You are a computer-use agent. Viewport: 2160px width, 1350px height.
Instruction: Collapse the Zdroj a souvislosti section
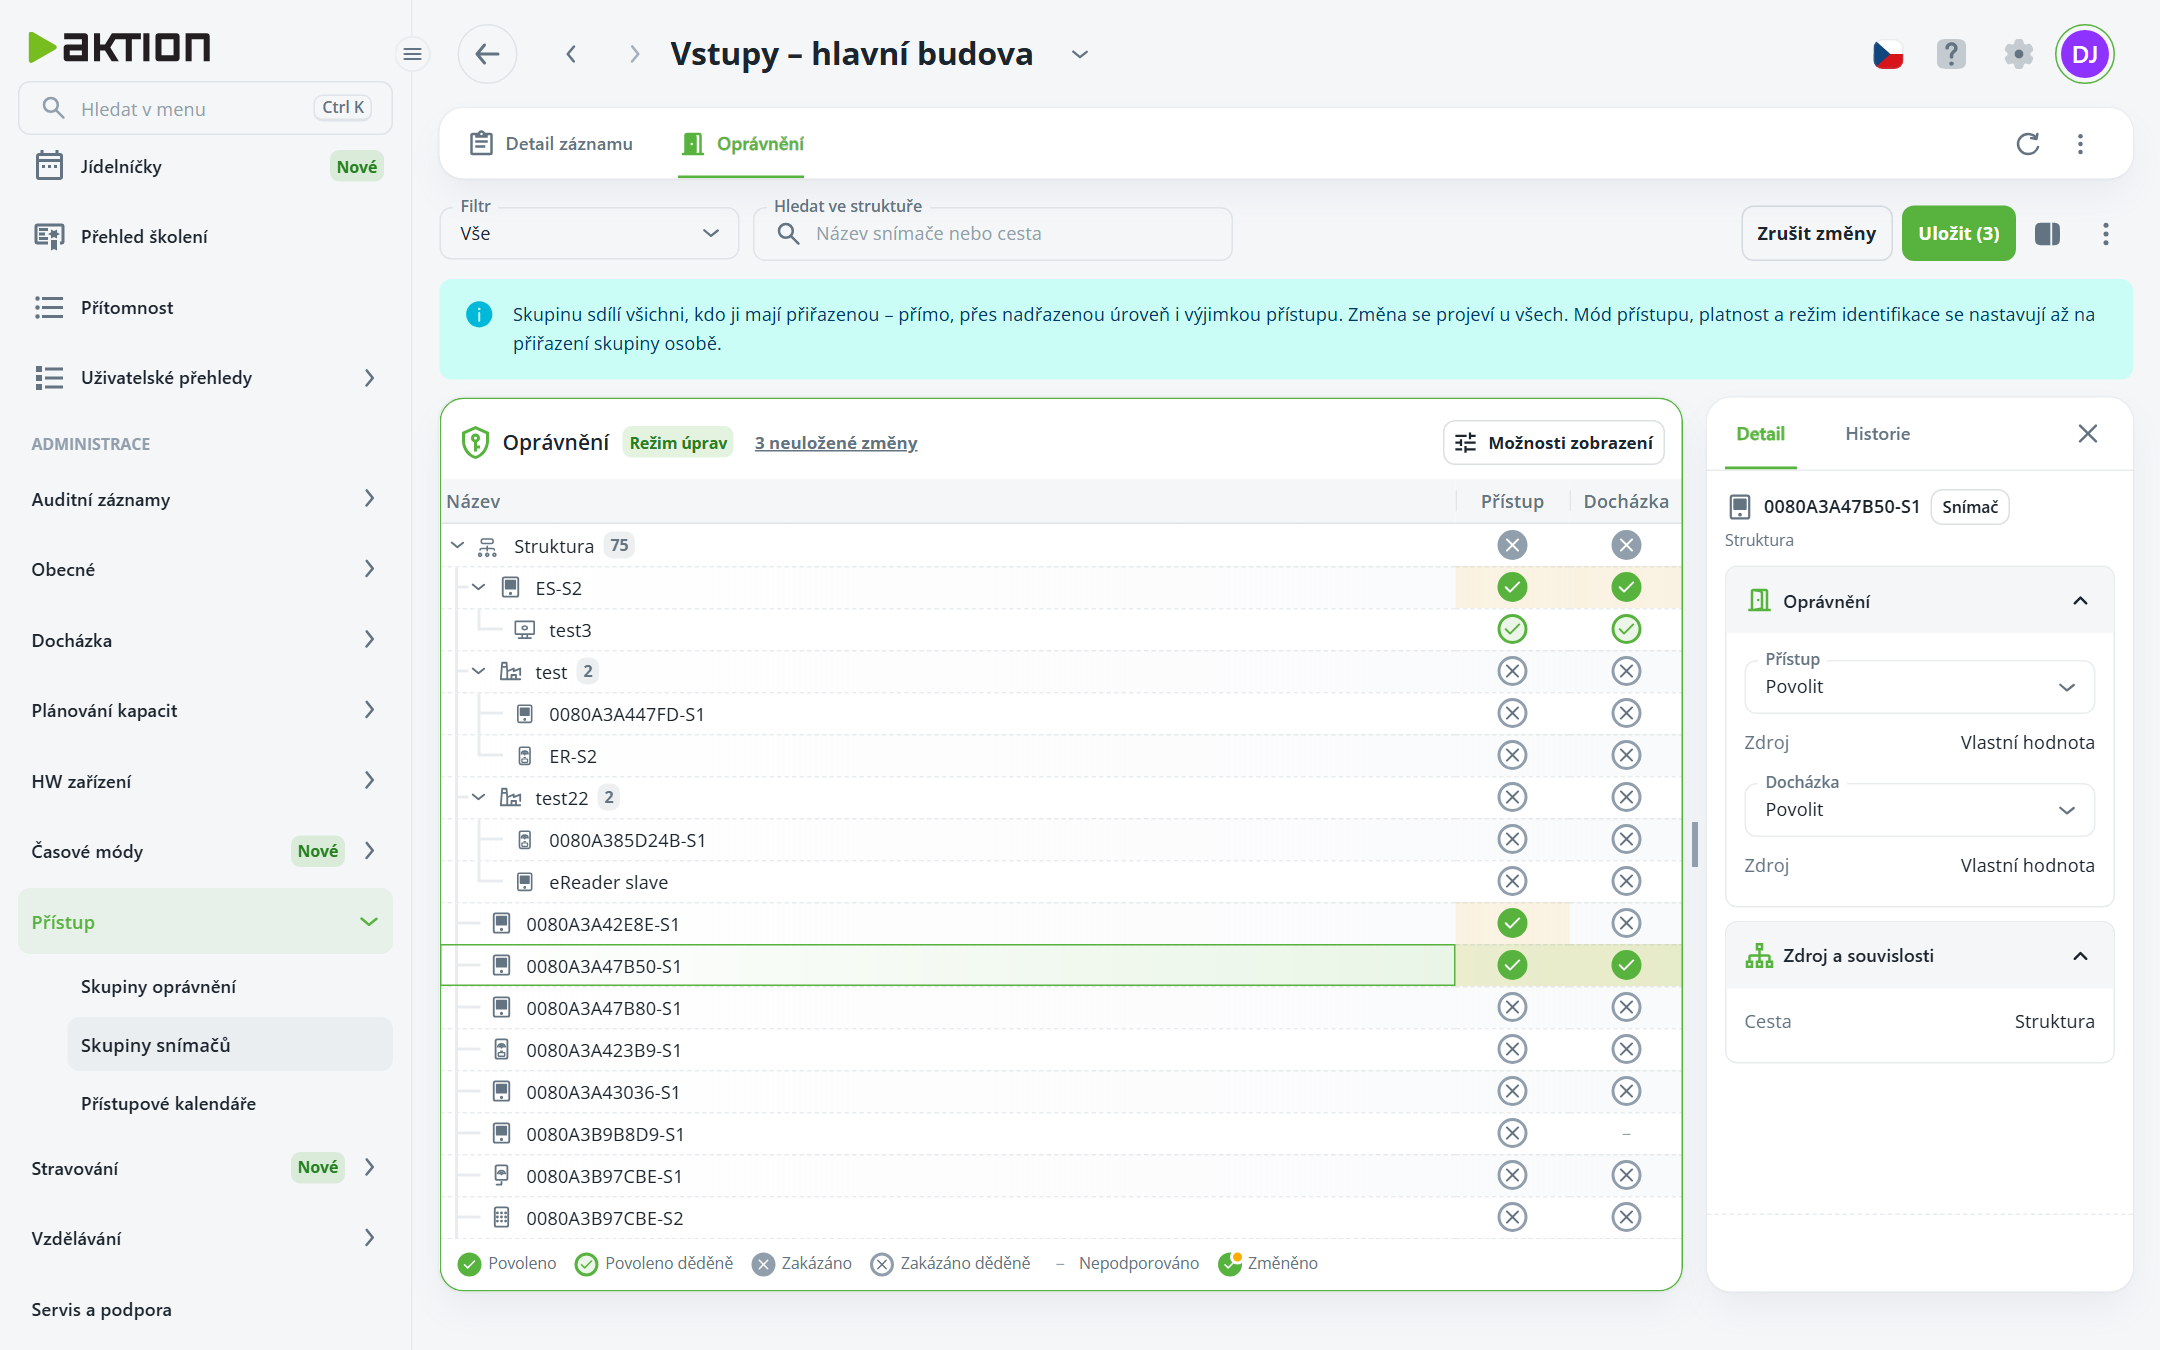click(x=2080, y=956)
